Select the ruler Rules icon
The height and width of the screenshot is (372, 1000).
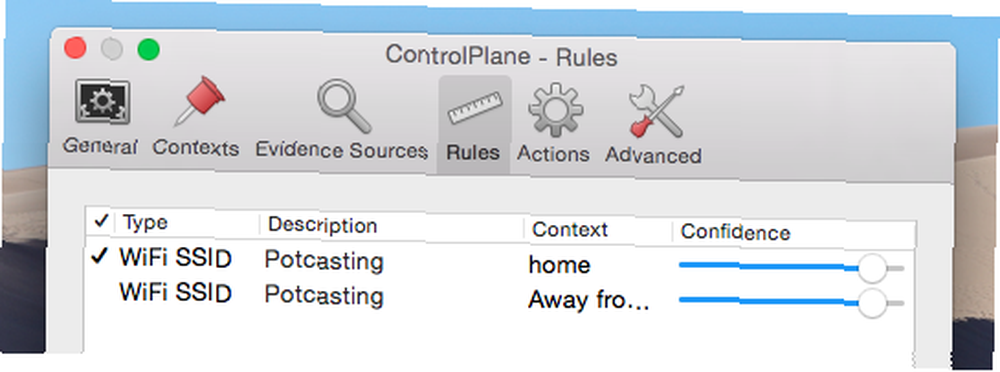[474, 108]
